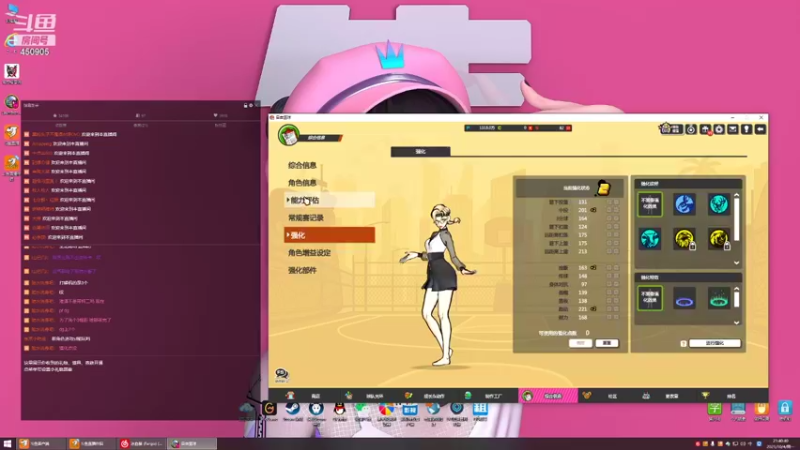Screen dimensions: 800x450
Task: Click the lightbulb hint icon
Action: coord(746,129)
